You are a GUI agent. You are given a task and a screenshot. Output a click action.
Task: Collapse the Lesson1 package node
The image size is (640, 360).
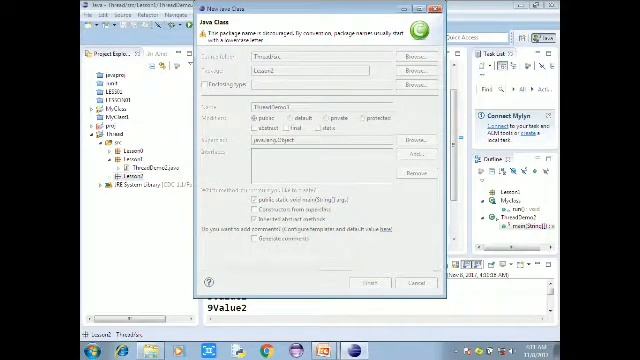click(x=109, y=160)
